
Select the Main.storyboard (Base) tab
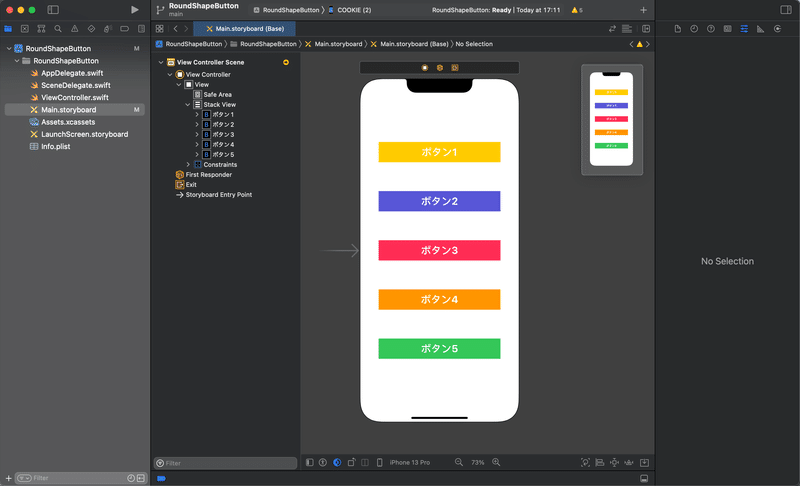[244, 29]
